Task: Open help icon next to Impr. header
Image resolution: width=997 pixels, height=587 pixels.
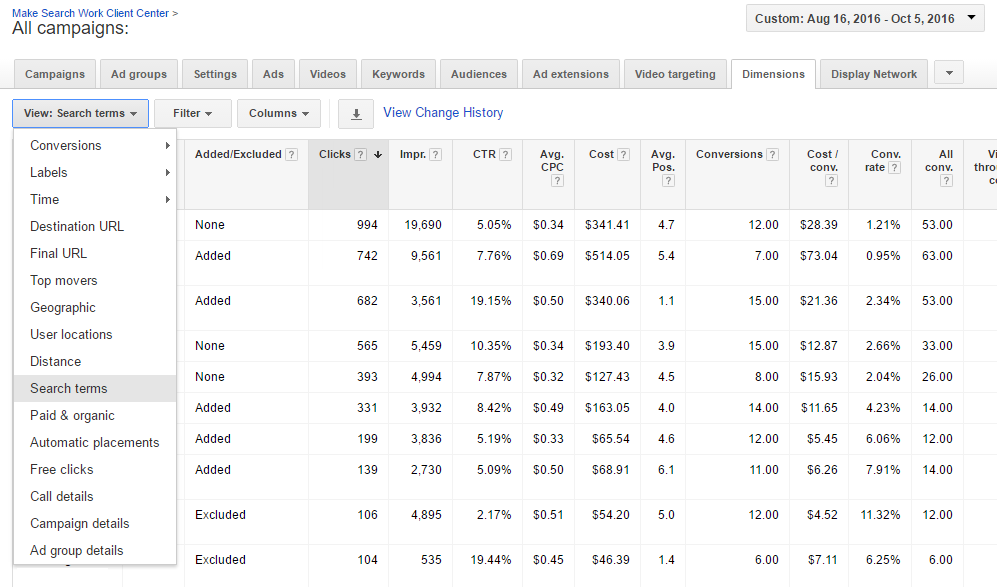Action: [436, 155]
